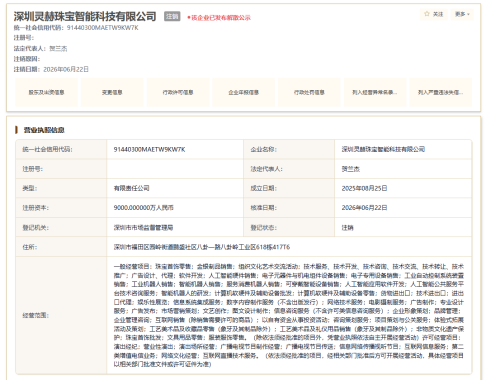This screenshot has height=380, width=487.
Task: Click the 法定代表人 value cell in the table
Action: [x=403, y=169]
